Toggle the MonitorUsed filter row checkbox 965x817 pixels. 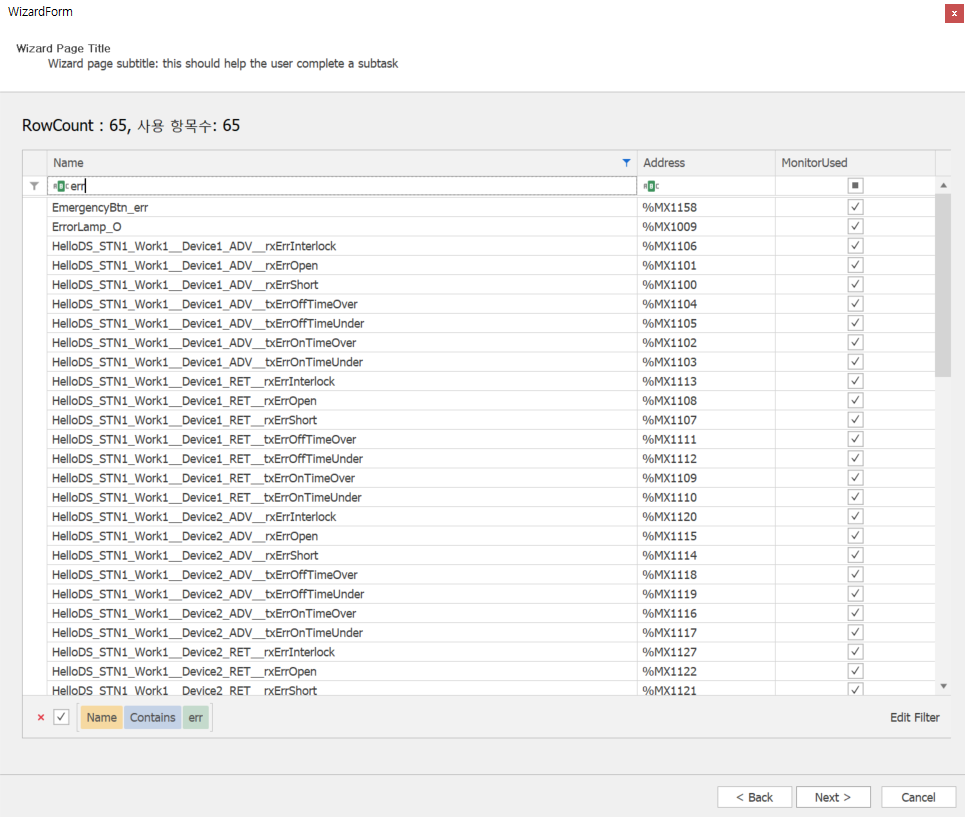pos(855,186)
